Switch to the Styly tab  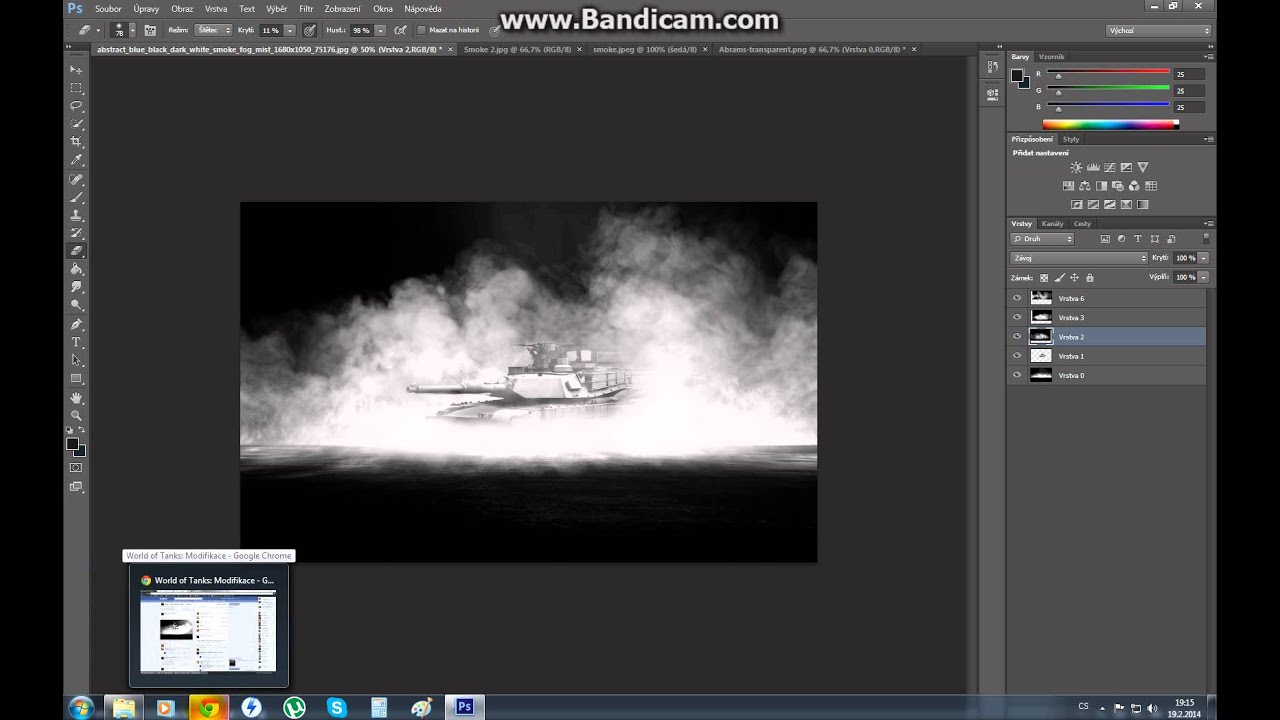(1071, 139)
